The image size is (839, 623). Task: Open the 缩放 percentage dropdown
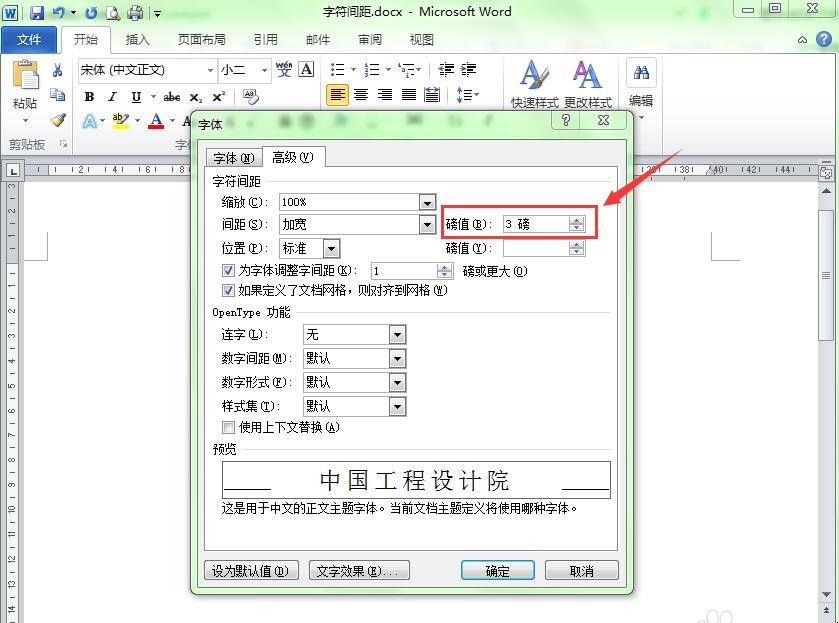pos(428,202)
